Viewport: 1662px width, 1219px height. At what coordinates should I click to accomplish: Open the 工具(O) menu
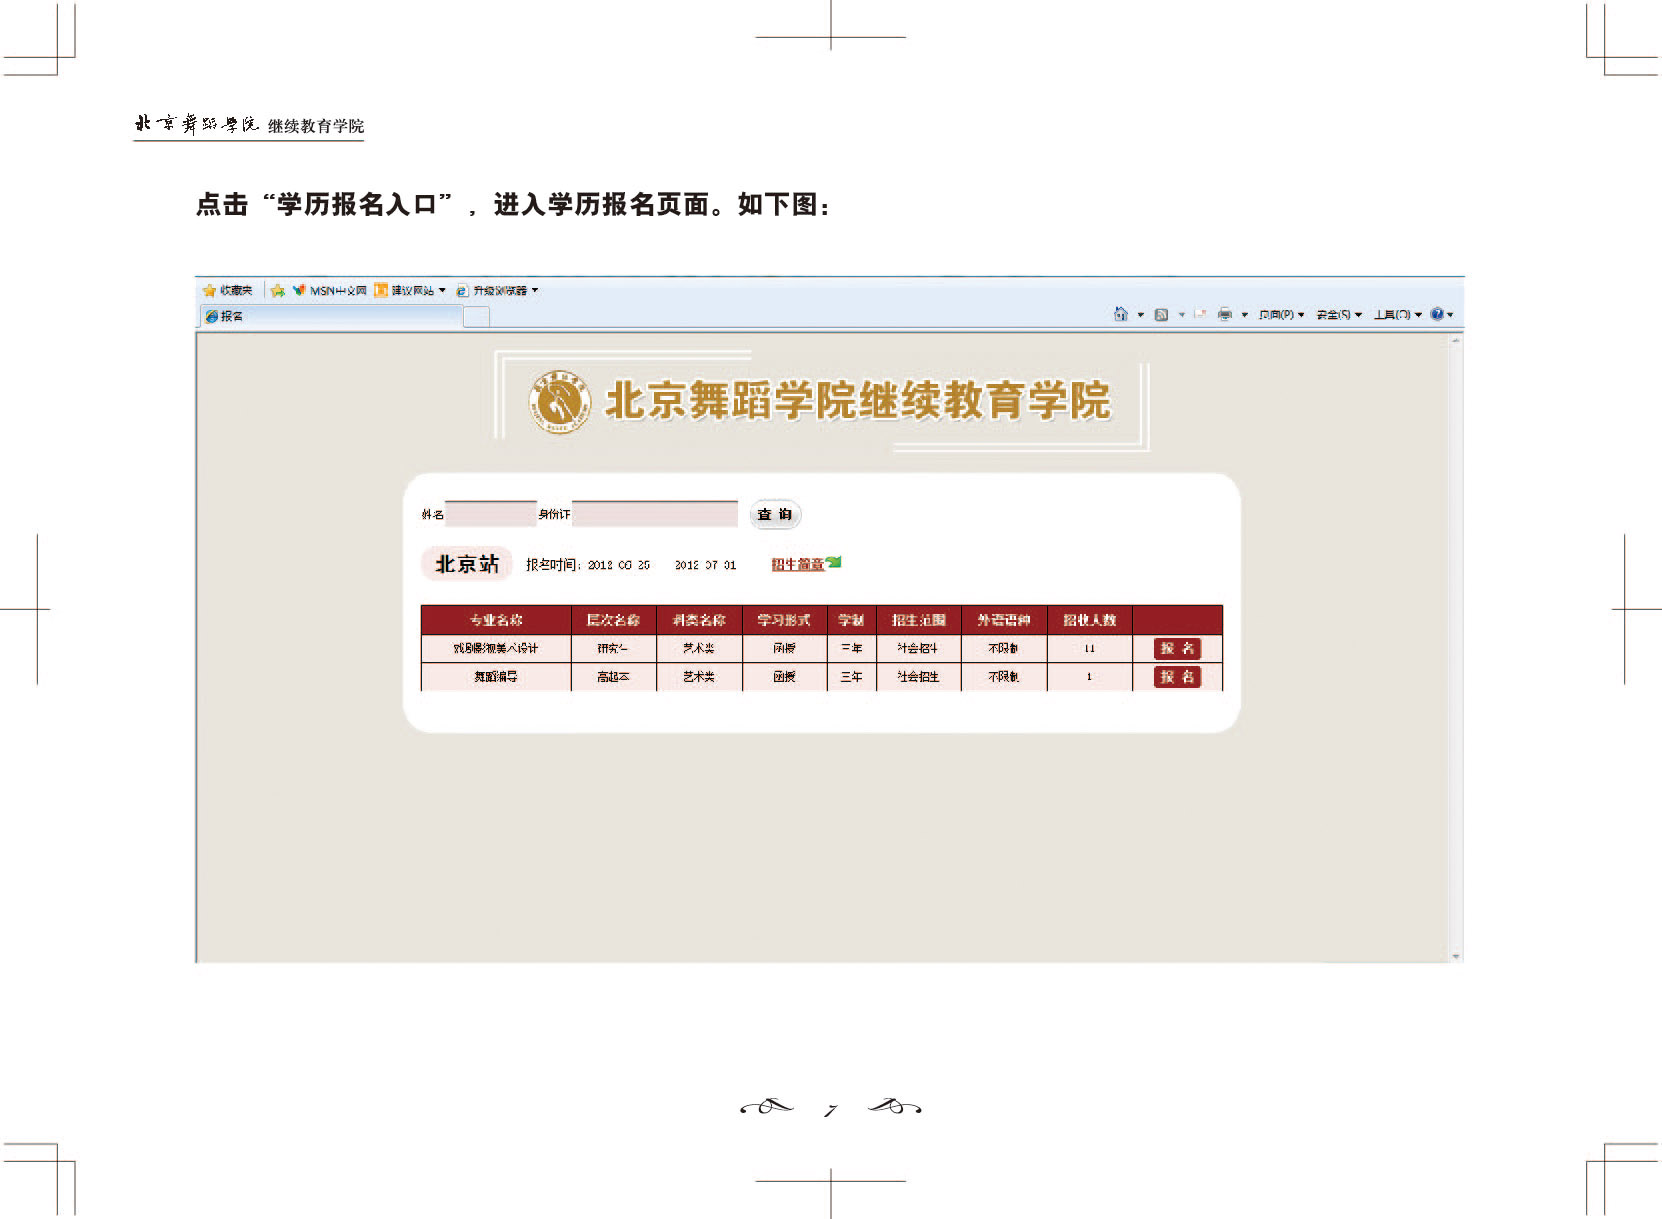(x=1397, y=315)
